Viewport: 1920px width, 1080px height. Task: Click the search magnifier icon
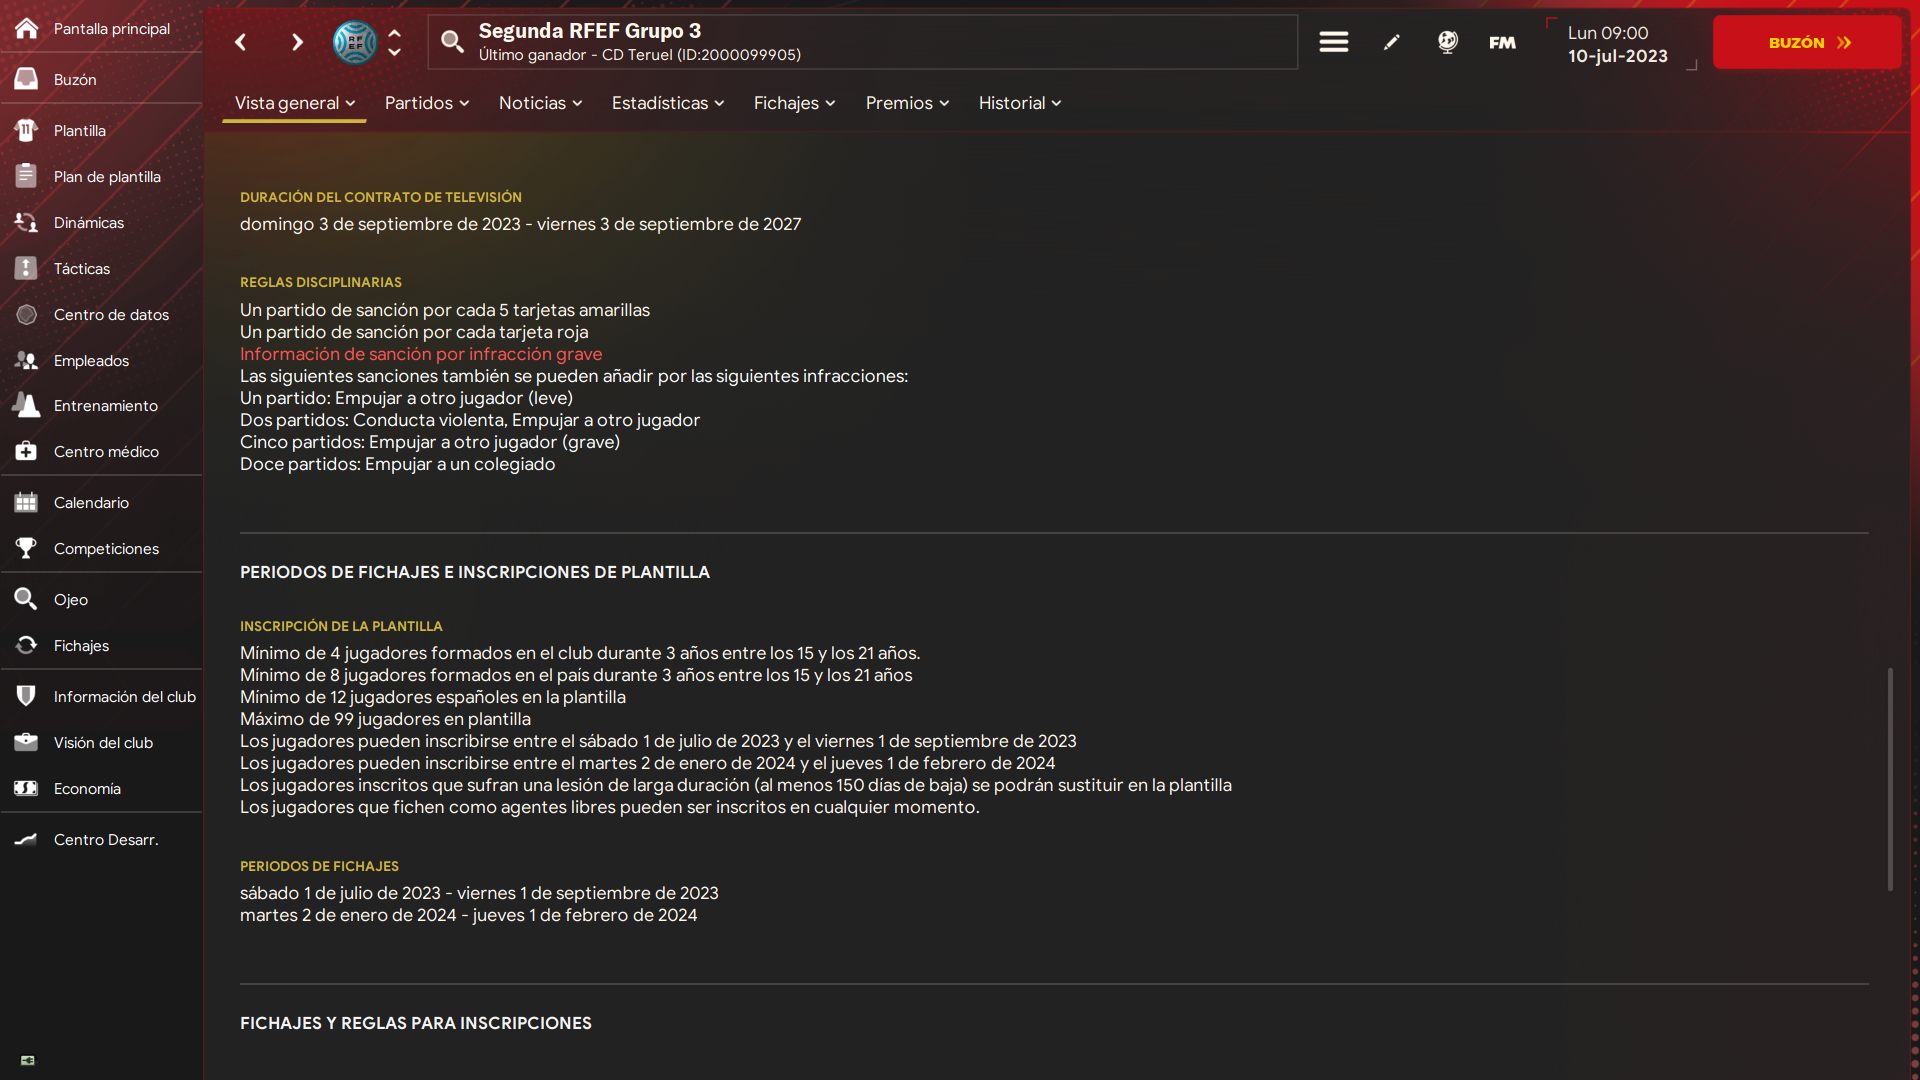[x=453, y=42]
